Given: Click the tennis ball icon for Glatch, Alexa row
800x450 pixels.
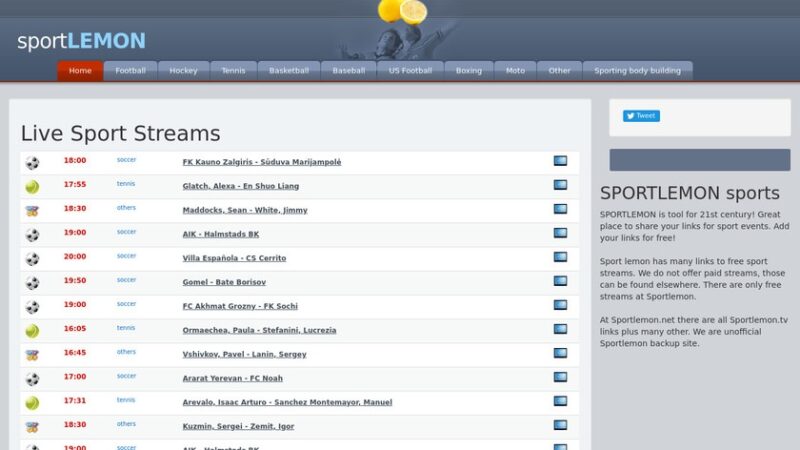Looking at the screenshot, I should [32, 187].
